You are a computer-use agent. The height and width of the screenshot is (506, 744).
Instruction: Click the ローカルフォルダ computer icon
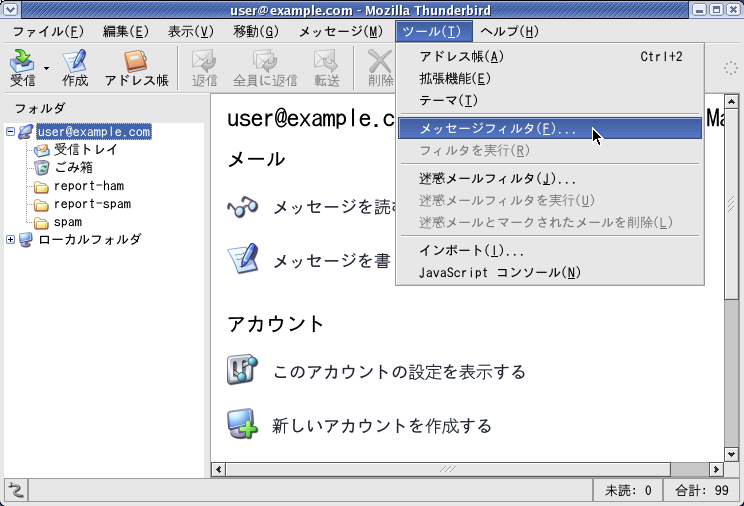(26, 239)
